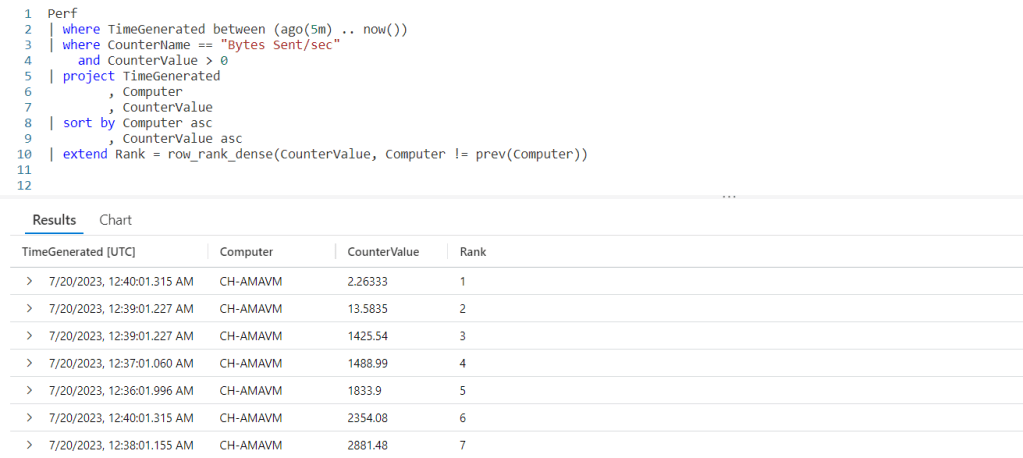Select the cell with value 1833.9
Screen dimensions: 1023x458
[365, 390]
